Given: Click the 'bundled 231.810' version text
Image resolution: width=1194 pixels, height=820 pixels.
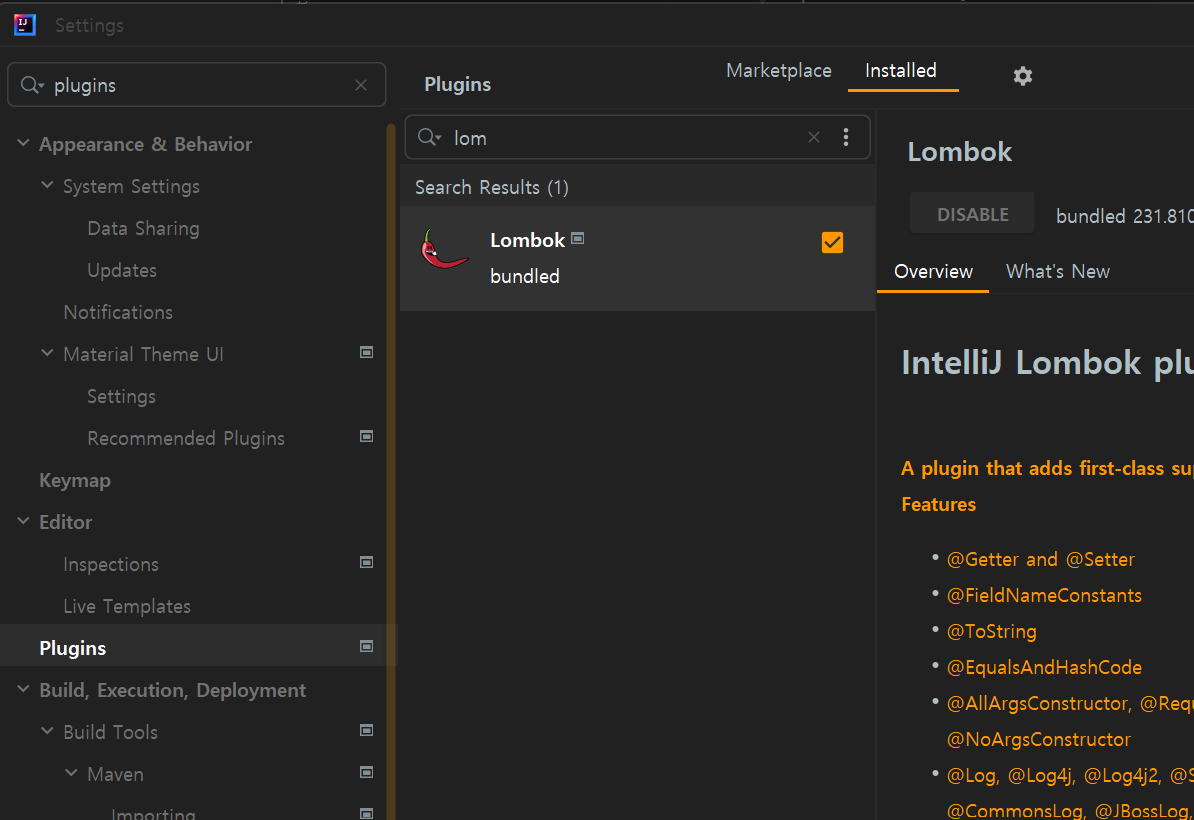Looking at the screenshot, I should tap(1125, 216).
